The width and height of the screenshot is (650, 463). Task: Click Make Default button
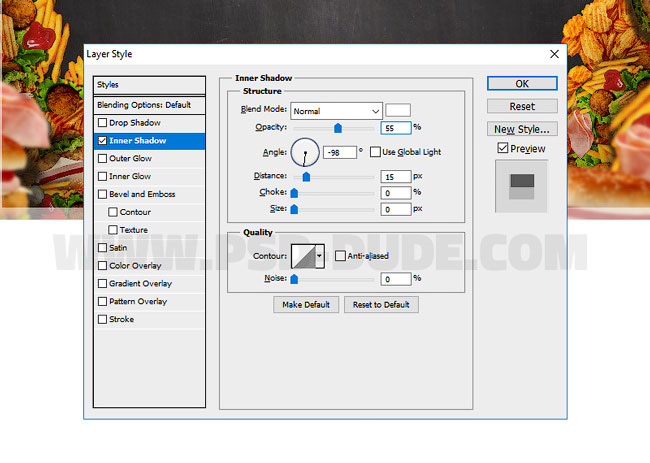[306, 305]
